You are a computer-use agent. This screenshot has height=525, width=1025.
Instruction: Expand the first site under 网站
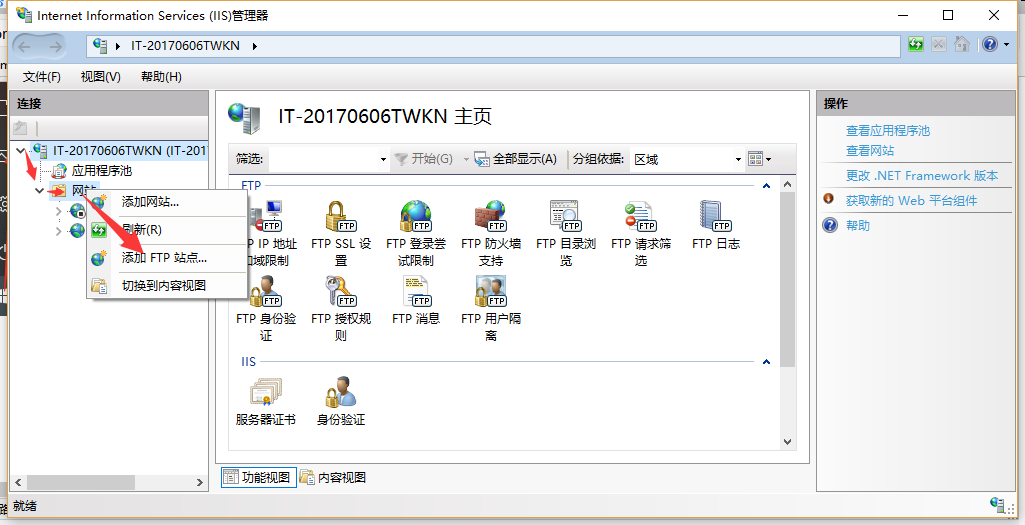coord(59,211)
